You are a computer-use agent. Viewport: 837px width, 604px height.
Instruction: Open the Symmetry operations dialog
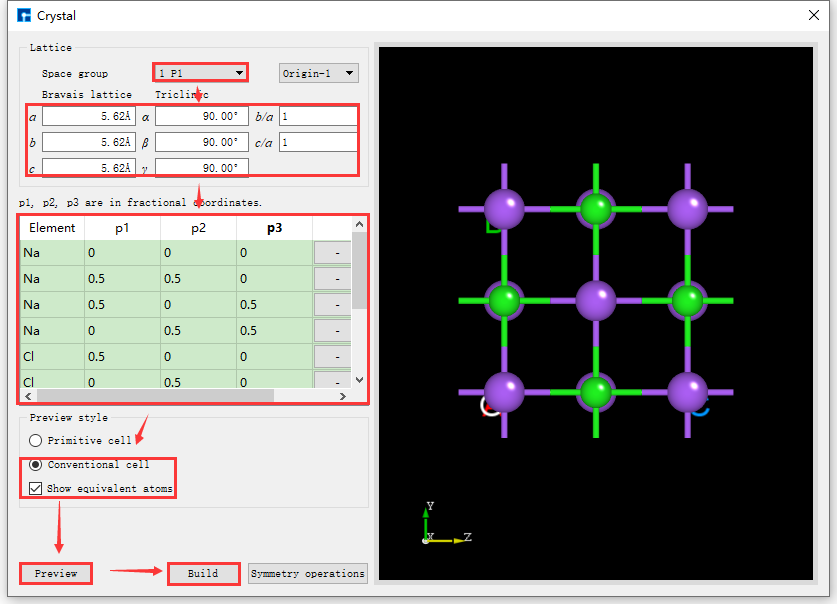click(x=311, y=573)
